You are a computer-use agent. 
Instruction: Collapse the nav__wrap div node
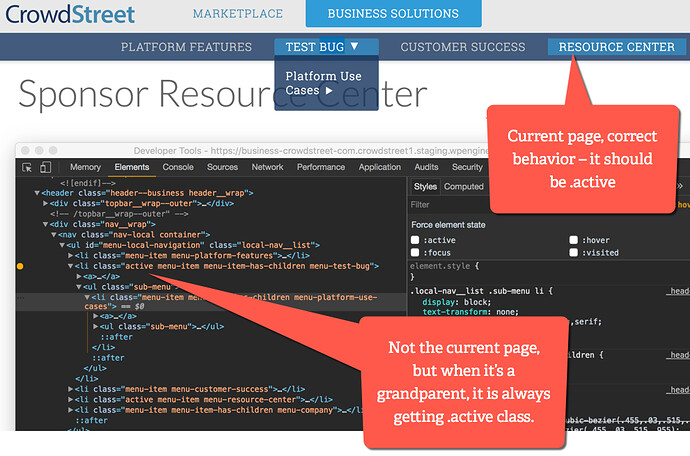pyautogui.click(x=45, y=224)
